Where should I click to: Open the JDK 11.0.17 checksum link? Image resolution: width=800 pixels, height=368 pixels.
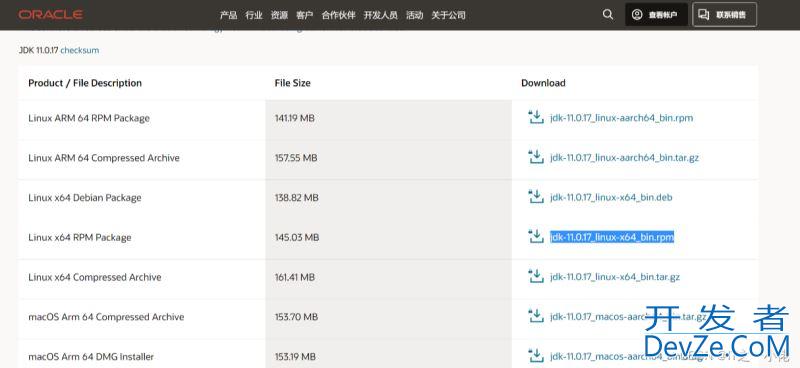(80, 51)
